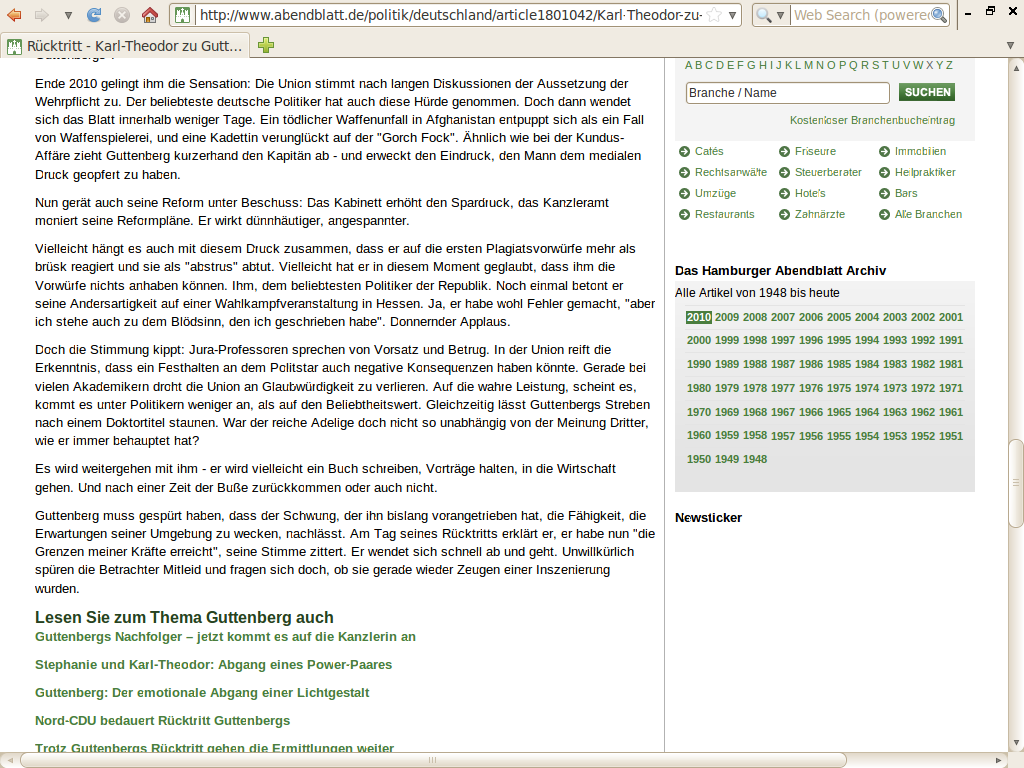Go to the home page icon
This screenshot has height=768, width=1024.
pos(150,14)
